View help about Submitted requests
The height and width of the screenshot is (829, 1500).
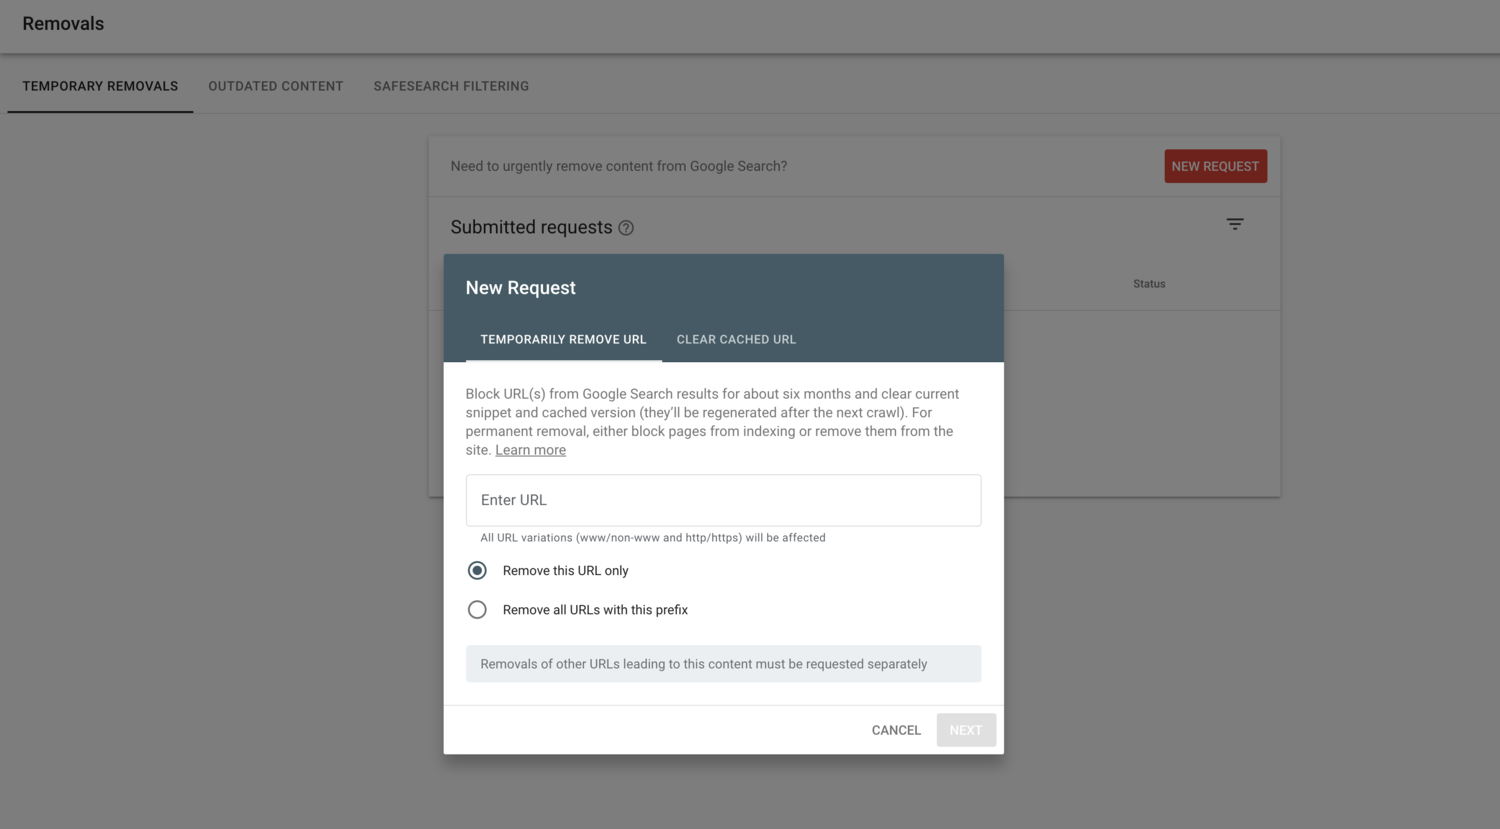tap(626, 228)
